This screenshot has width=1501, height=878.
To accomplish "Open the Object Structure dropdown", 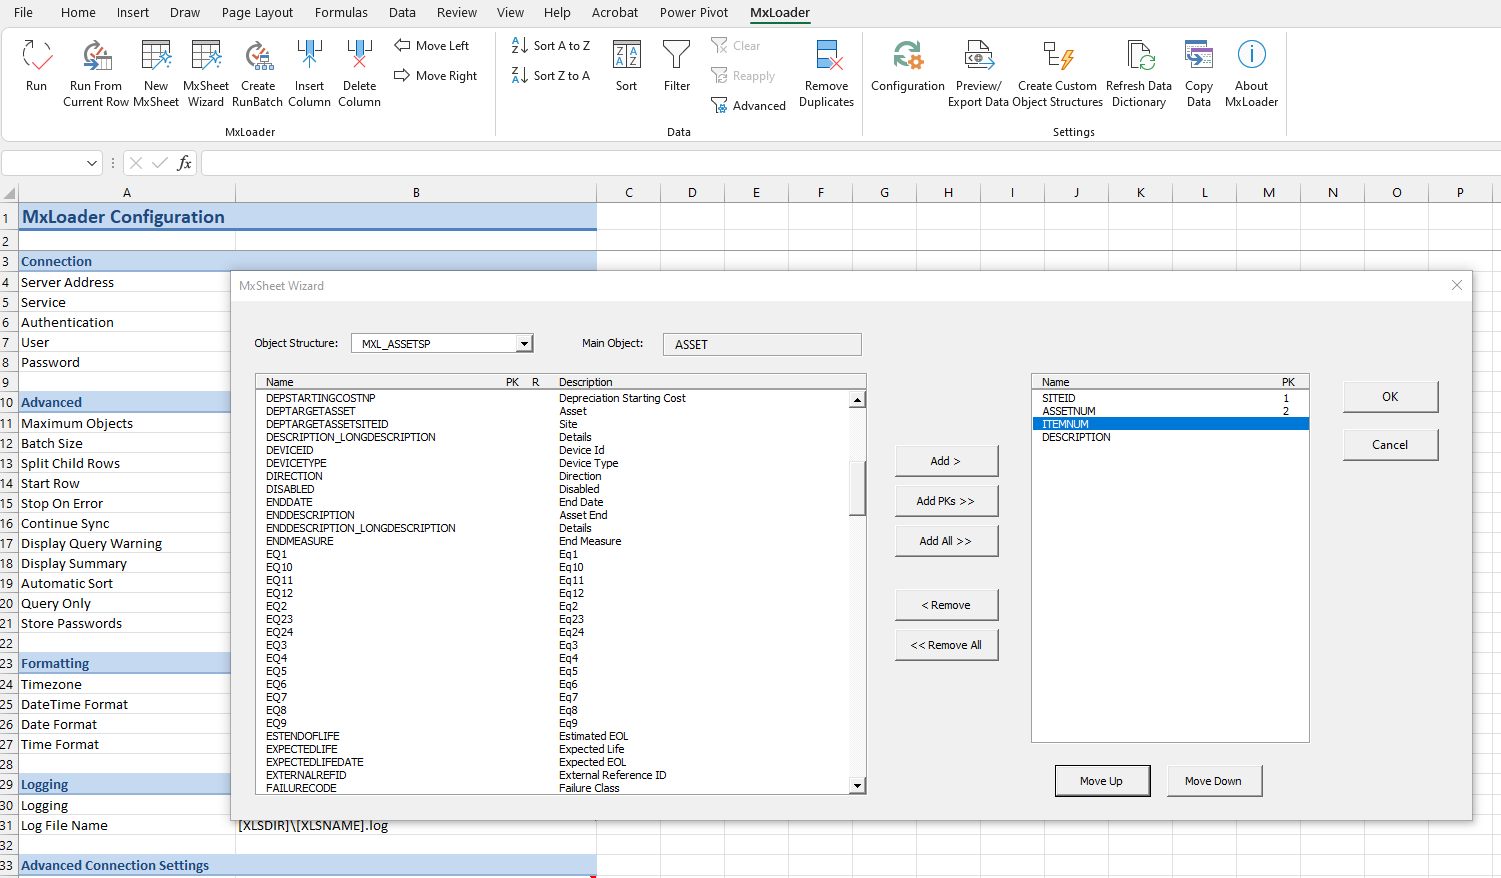I will click(x=524, y=344).
